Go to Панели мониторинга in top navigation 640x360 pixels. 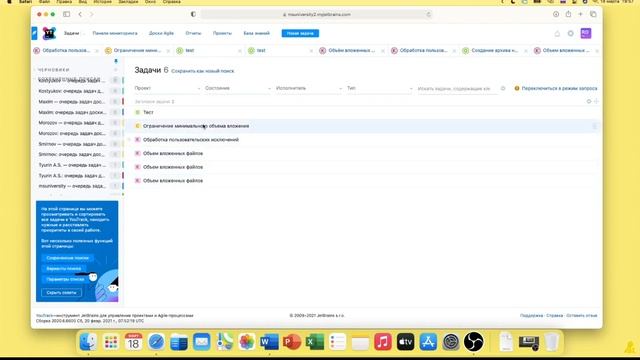pos(115,33)
